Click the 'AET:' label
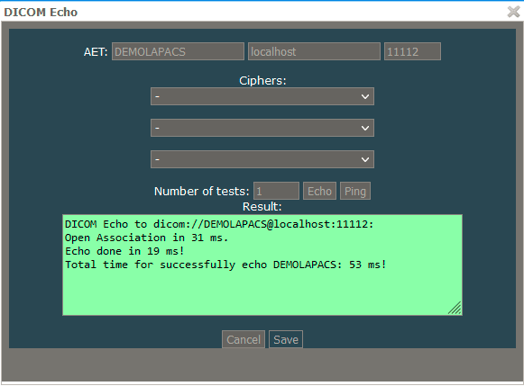524x386 pixels. click(x=96, y=52)
